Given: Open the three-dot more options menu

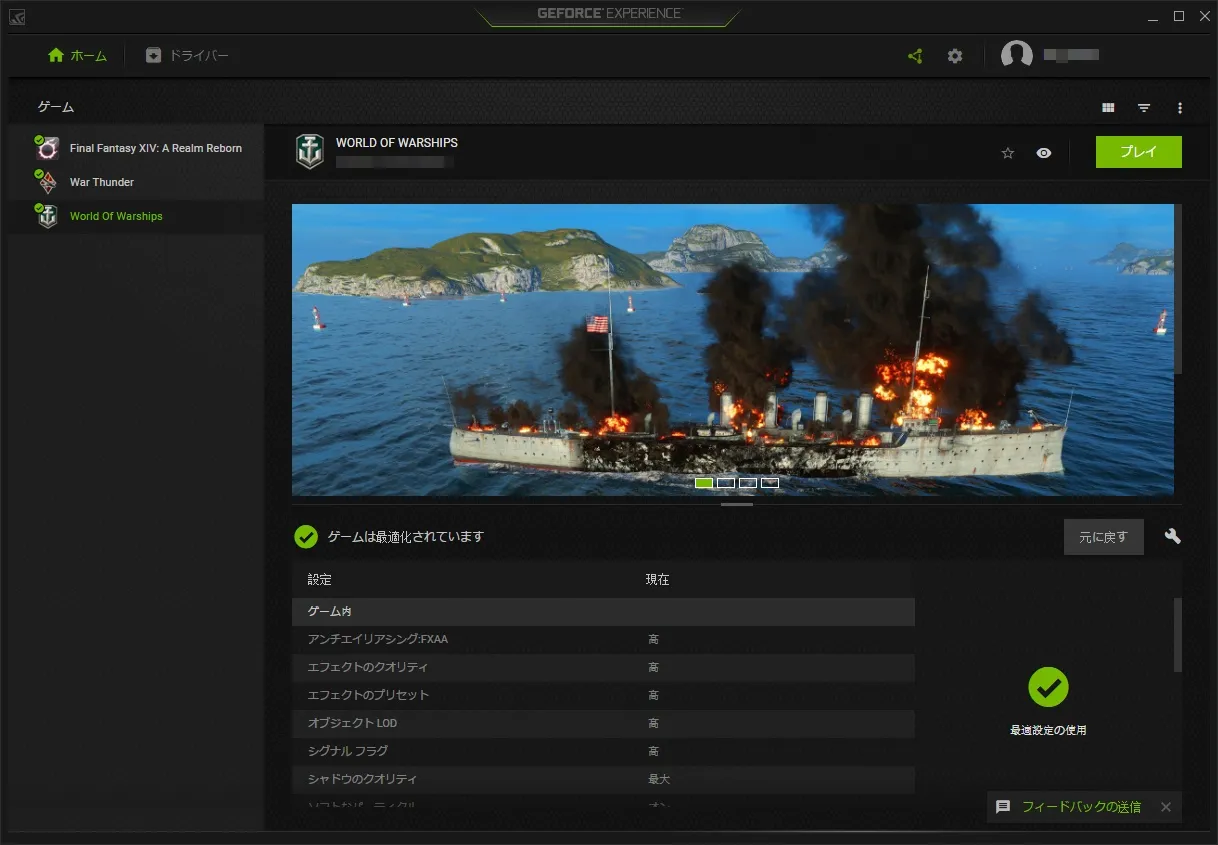Looking at the screenshot, I should [1180, 107].
